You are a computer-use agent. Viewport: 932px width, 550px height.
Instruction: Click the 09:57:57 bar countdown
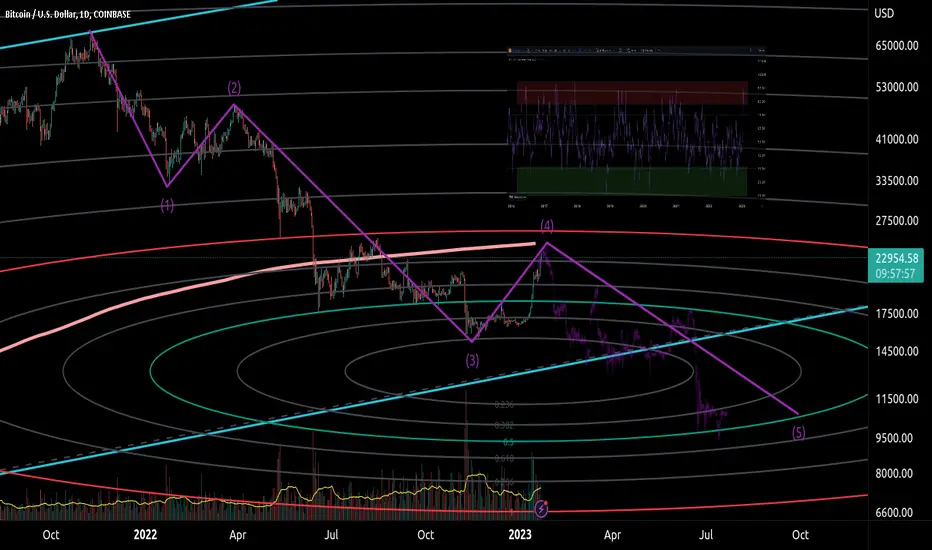coord(895,274)
